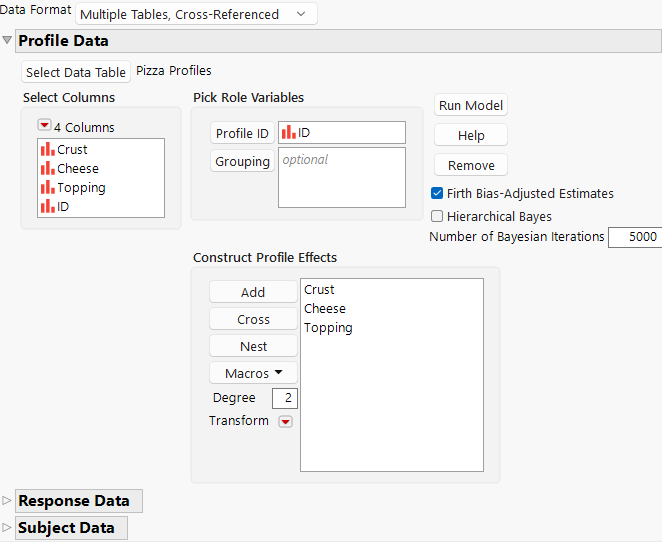This screenshot has width=662, height=542.
Task: Expand the Response Data section
Action: pyautogui.click(x=8, y=501)
